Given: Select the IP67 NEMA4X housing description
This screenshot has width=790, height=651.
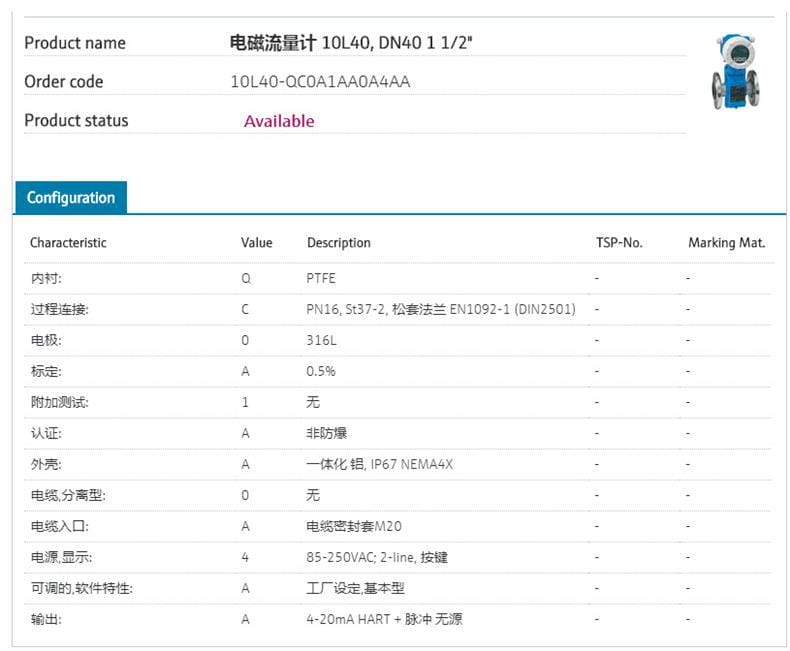Looking at the screenshot, I should tap(379, 465).
